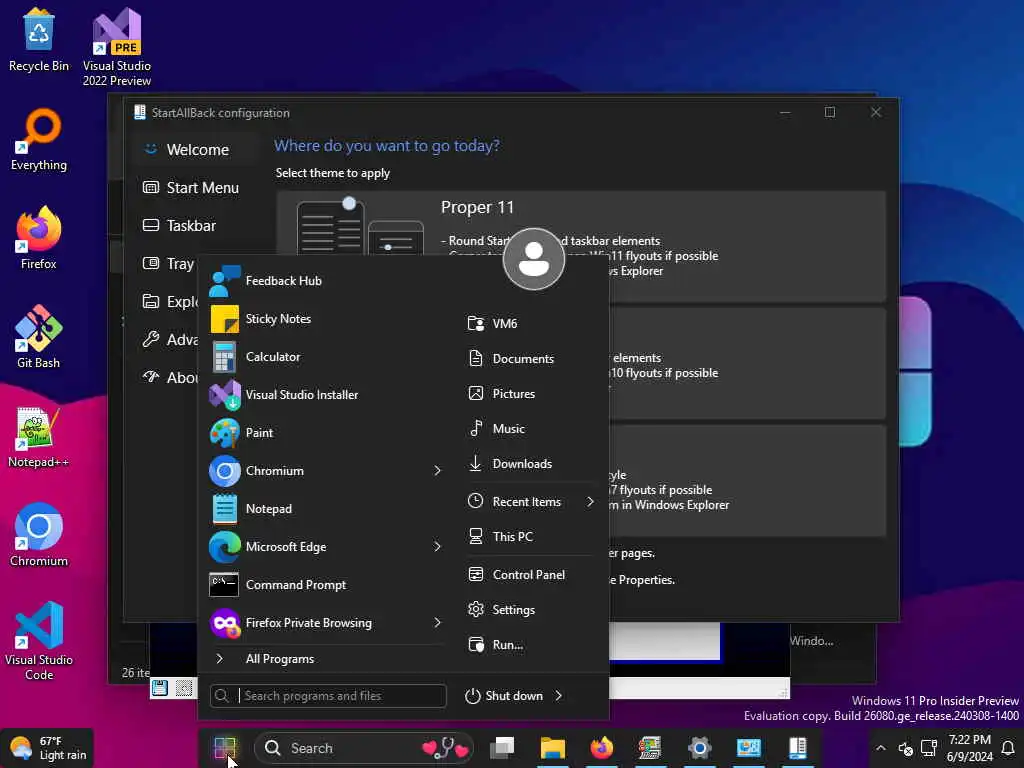Image resolution: width=1024 pixels, height=768 pixels.
Task: Click the user account avatar picture
Action: pos(534,259)
